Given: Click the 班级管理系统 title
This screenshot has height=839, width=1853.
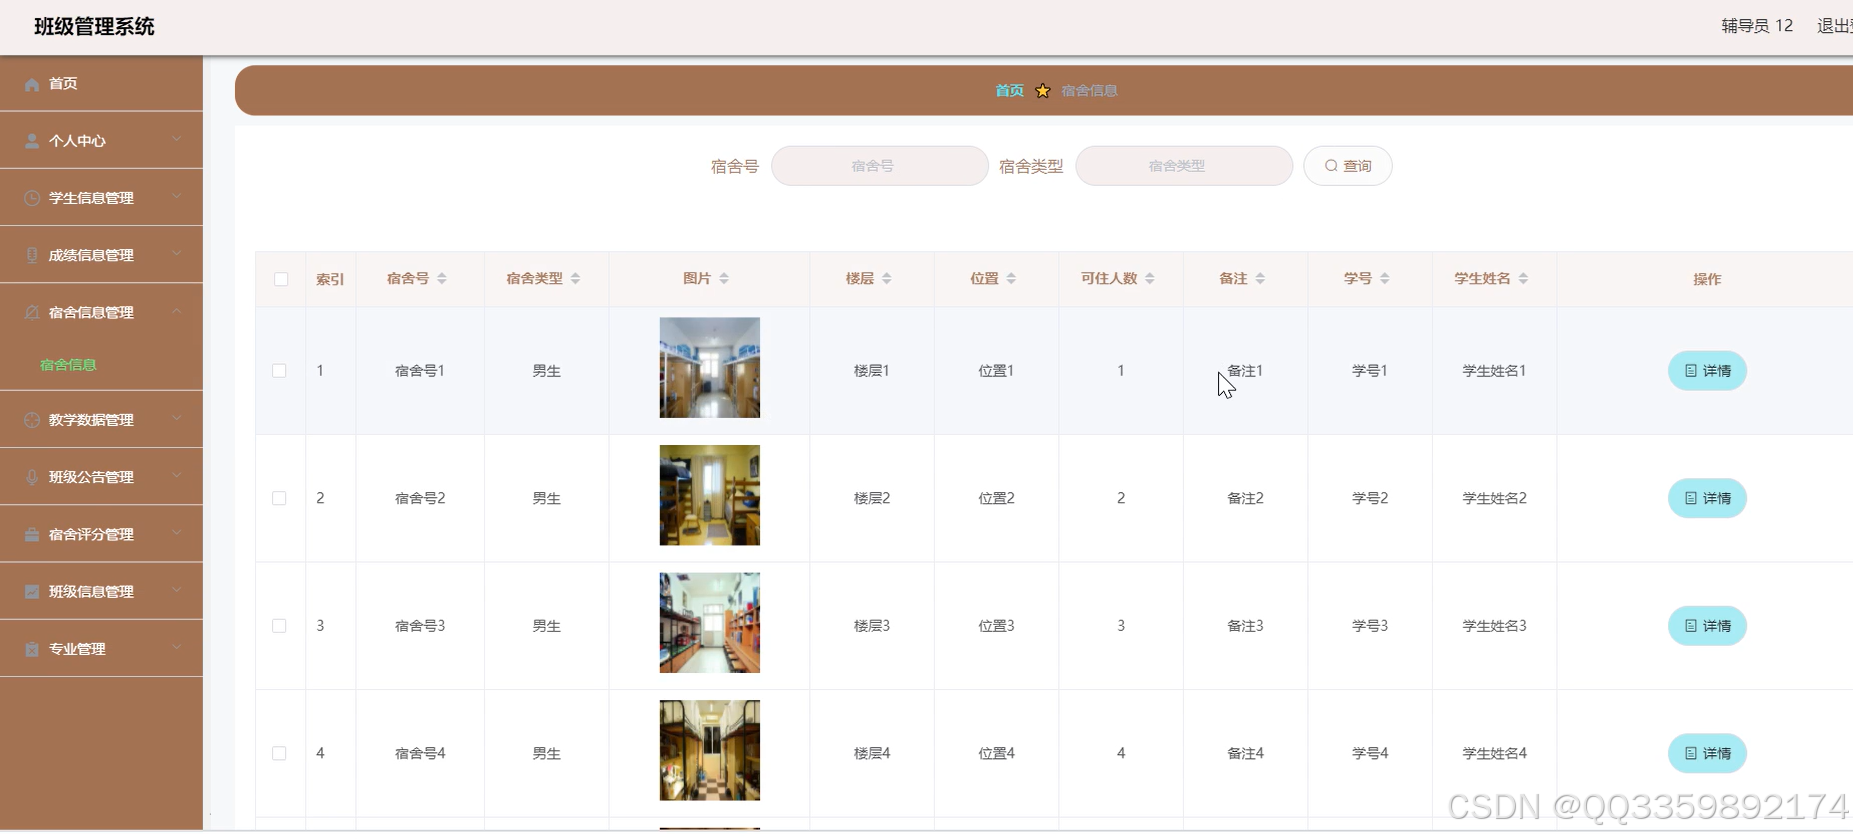Looking at the screenshot, I should pyautogui.click(x=94, y=27).
